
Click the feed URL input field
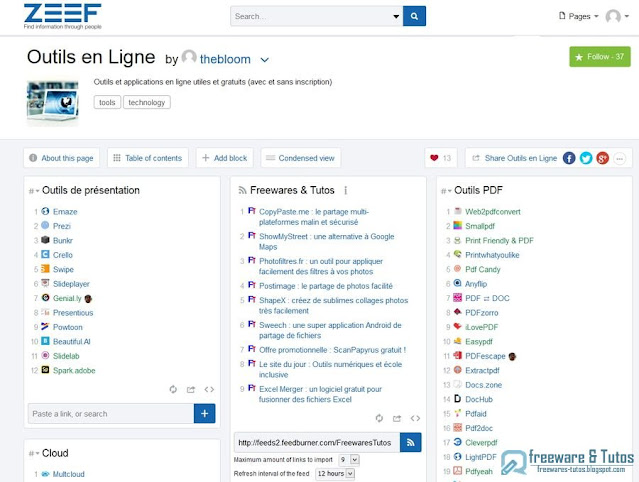[x=317, y=442]
